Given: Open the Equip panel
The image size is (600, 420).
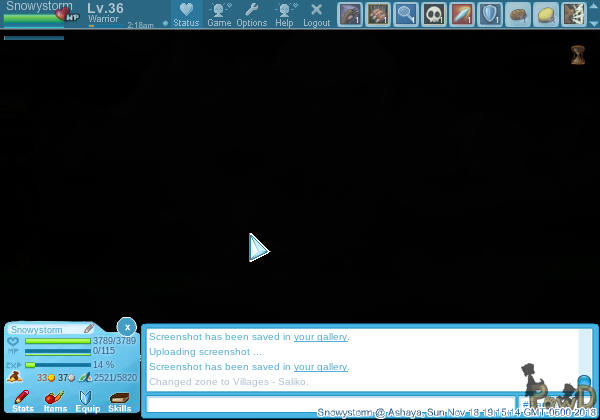Looking at the screenshot, I should pos(87,401).
